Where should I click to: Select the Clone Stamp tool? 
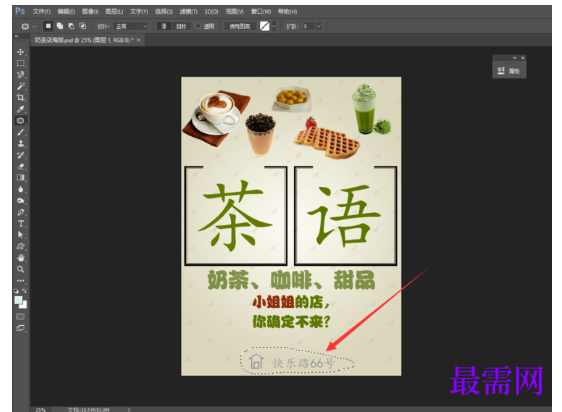20,143
